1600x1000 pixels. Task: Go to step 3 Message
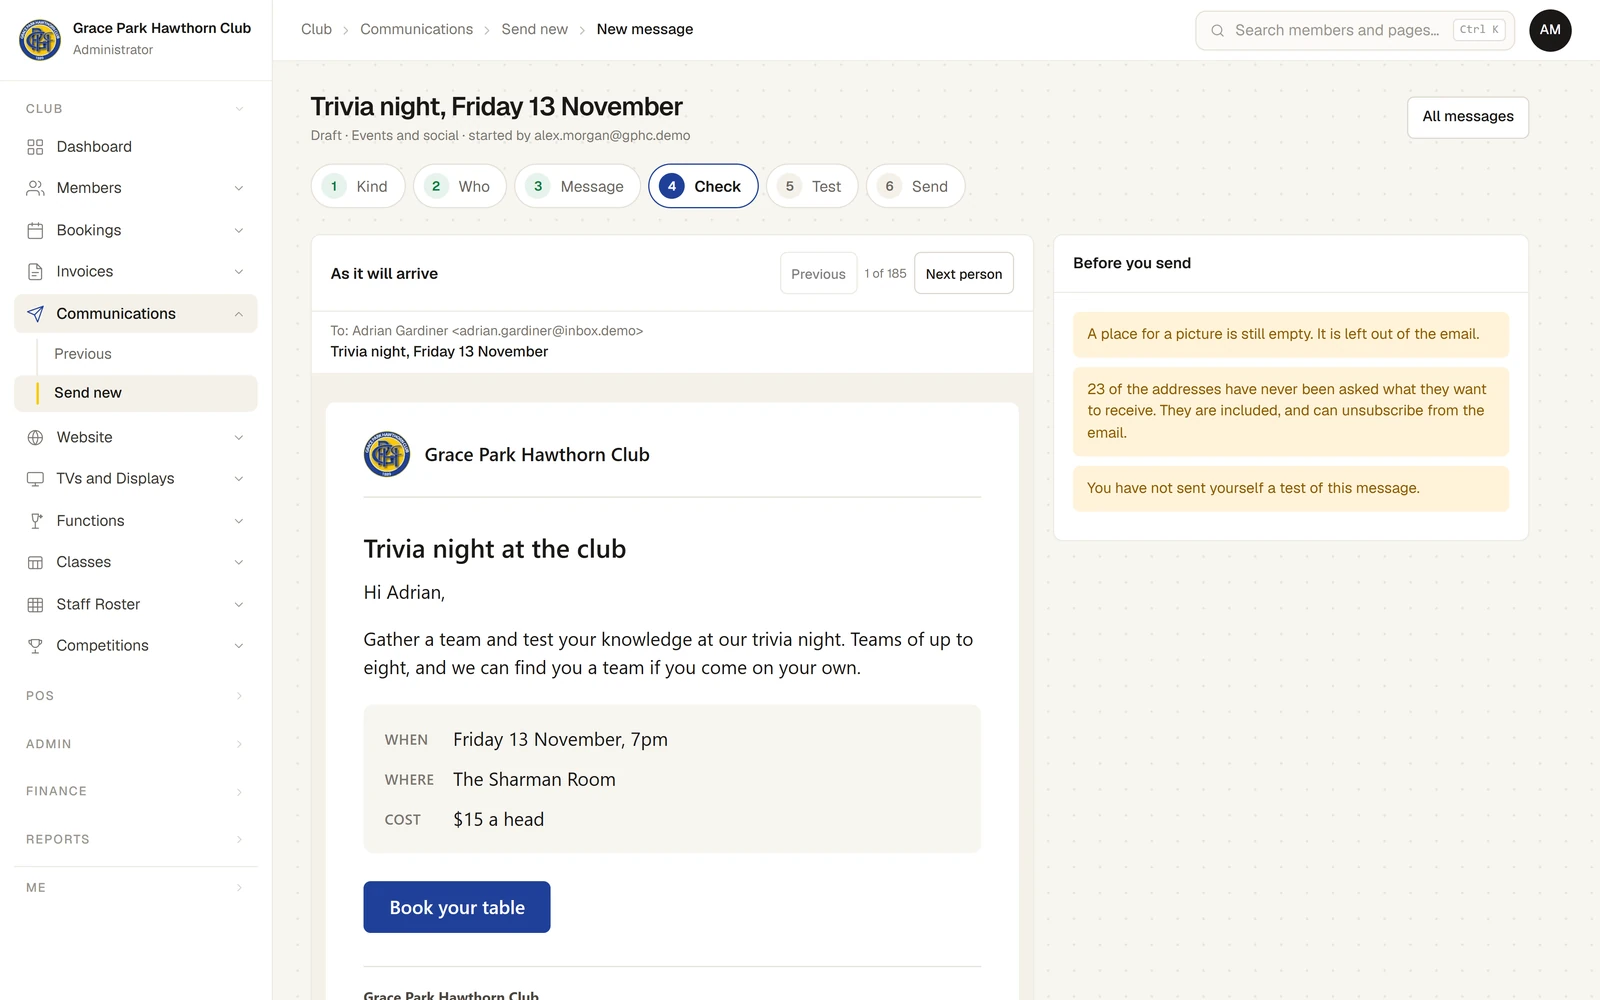point(577,186)
